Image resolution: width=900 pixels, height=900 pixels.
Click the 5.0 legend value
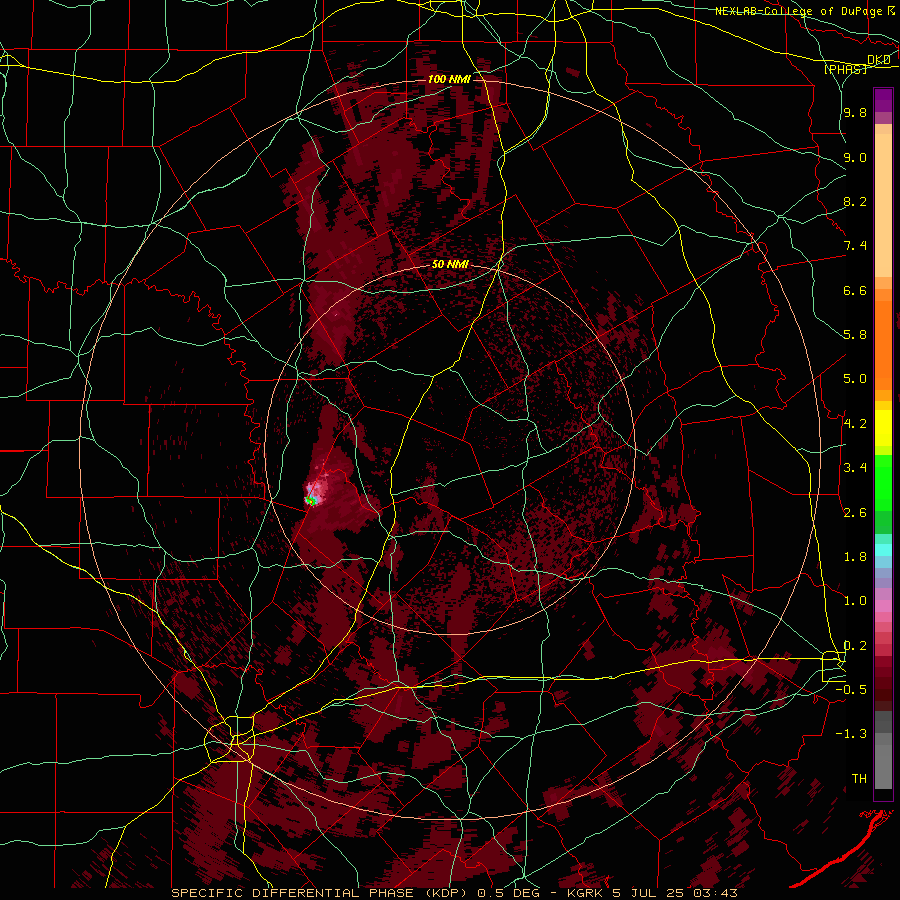pos(855,379)
